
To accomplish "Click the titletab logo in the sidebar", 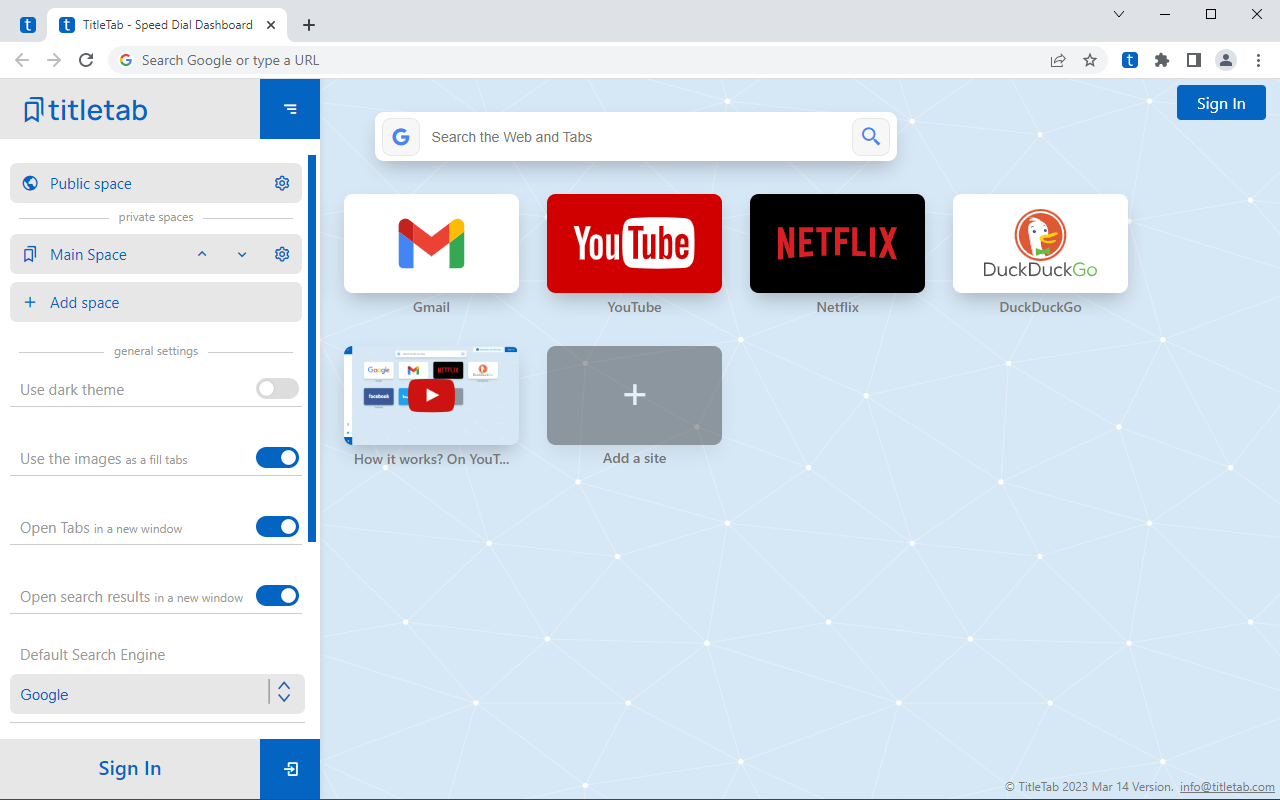I will (x=86, y=109).
